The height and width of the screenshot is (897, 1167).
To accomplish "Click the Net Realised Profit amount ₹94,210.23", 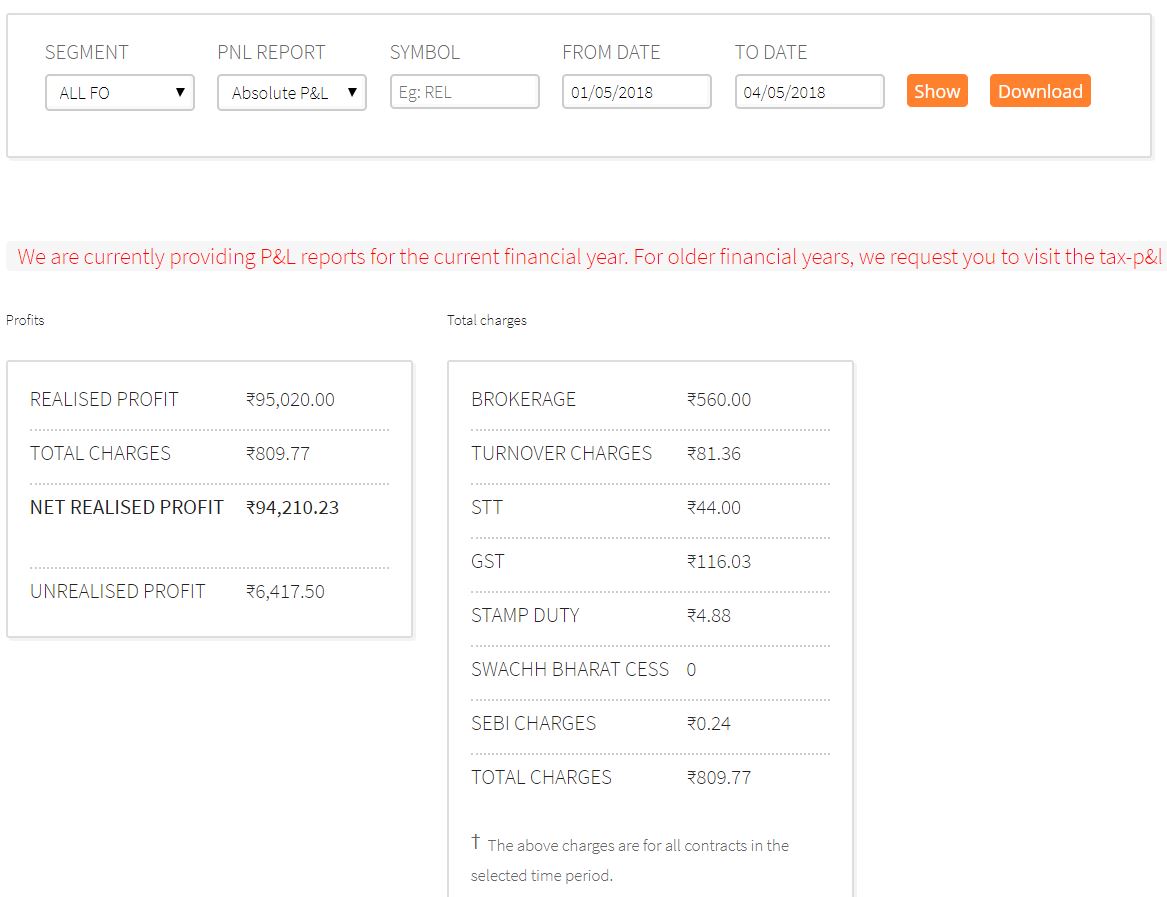I will point(292,508).
